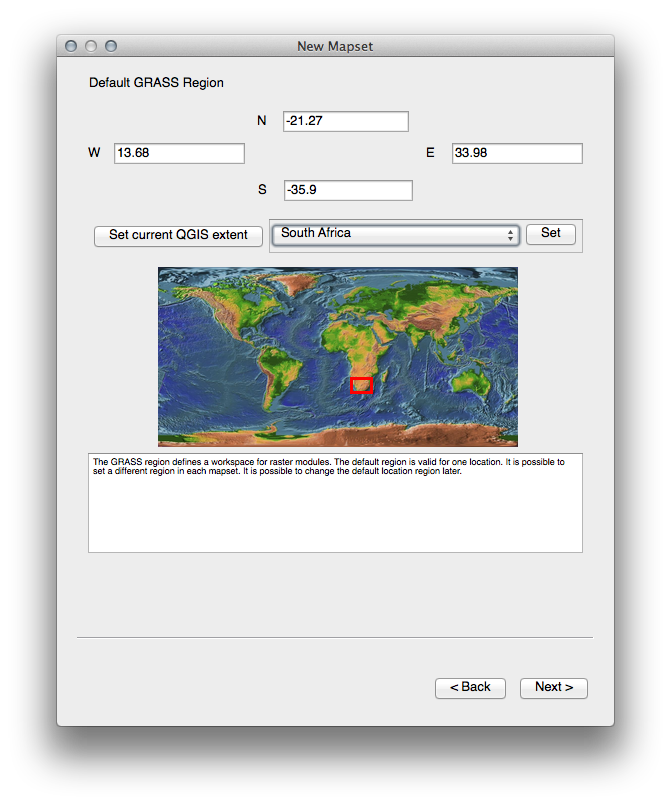Viewport: 671px width, 805px height.
Task: Click the E label beside the east field
Action: point(430,153)
